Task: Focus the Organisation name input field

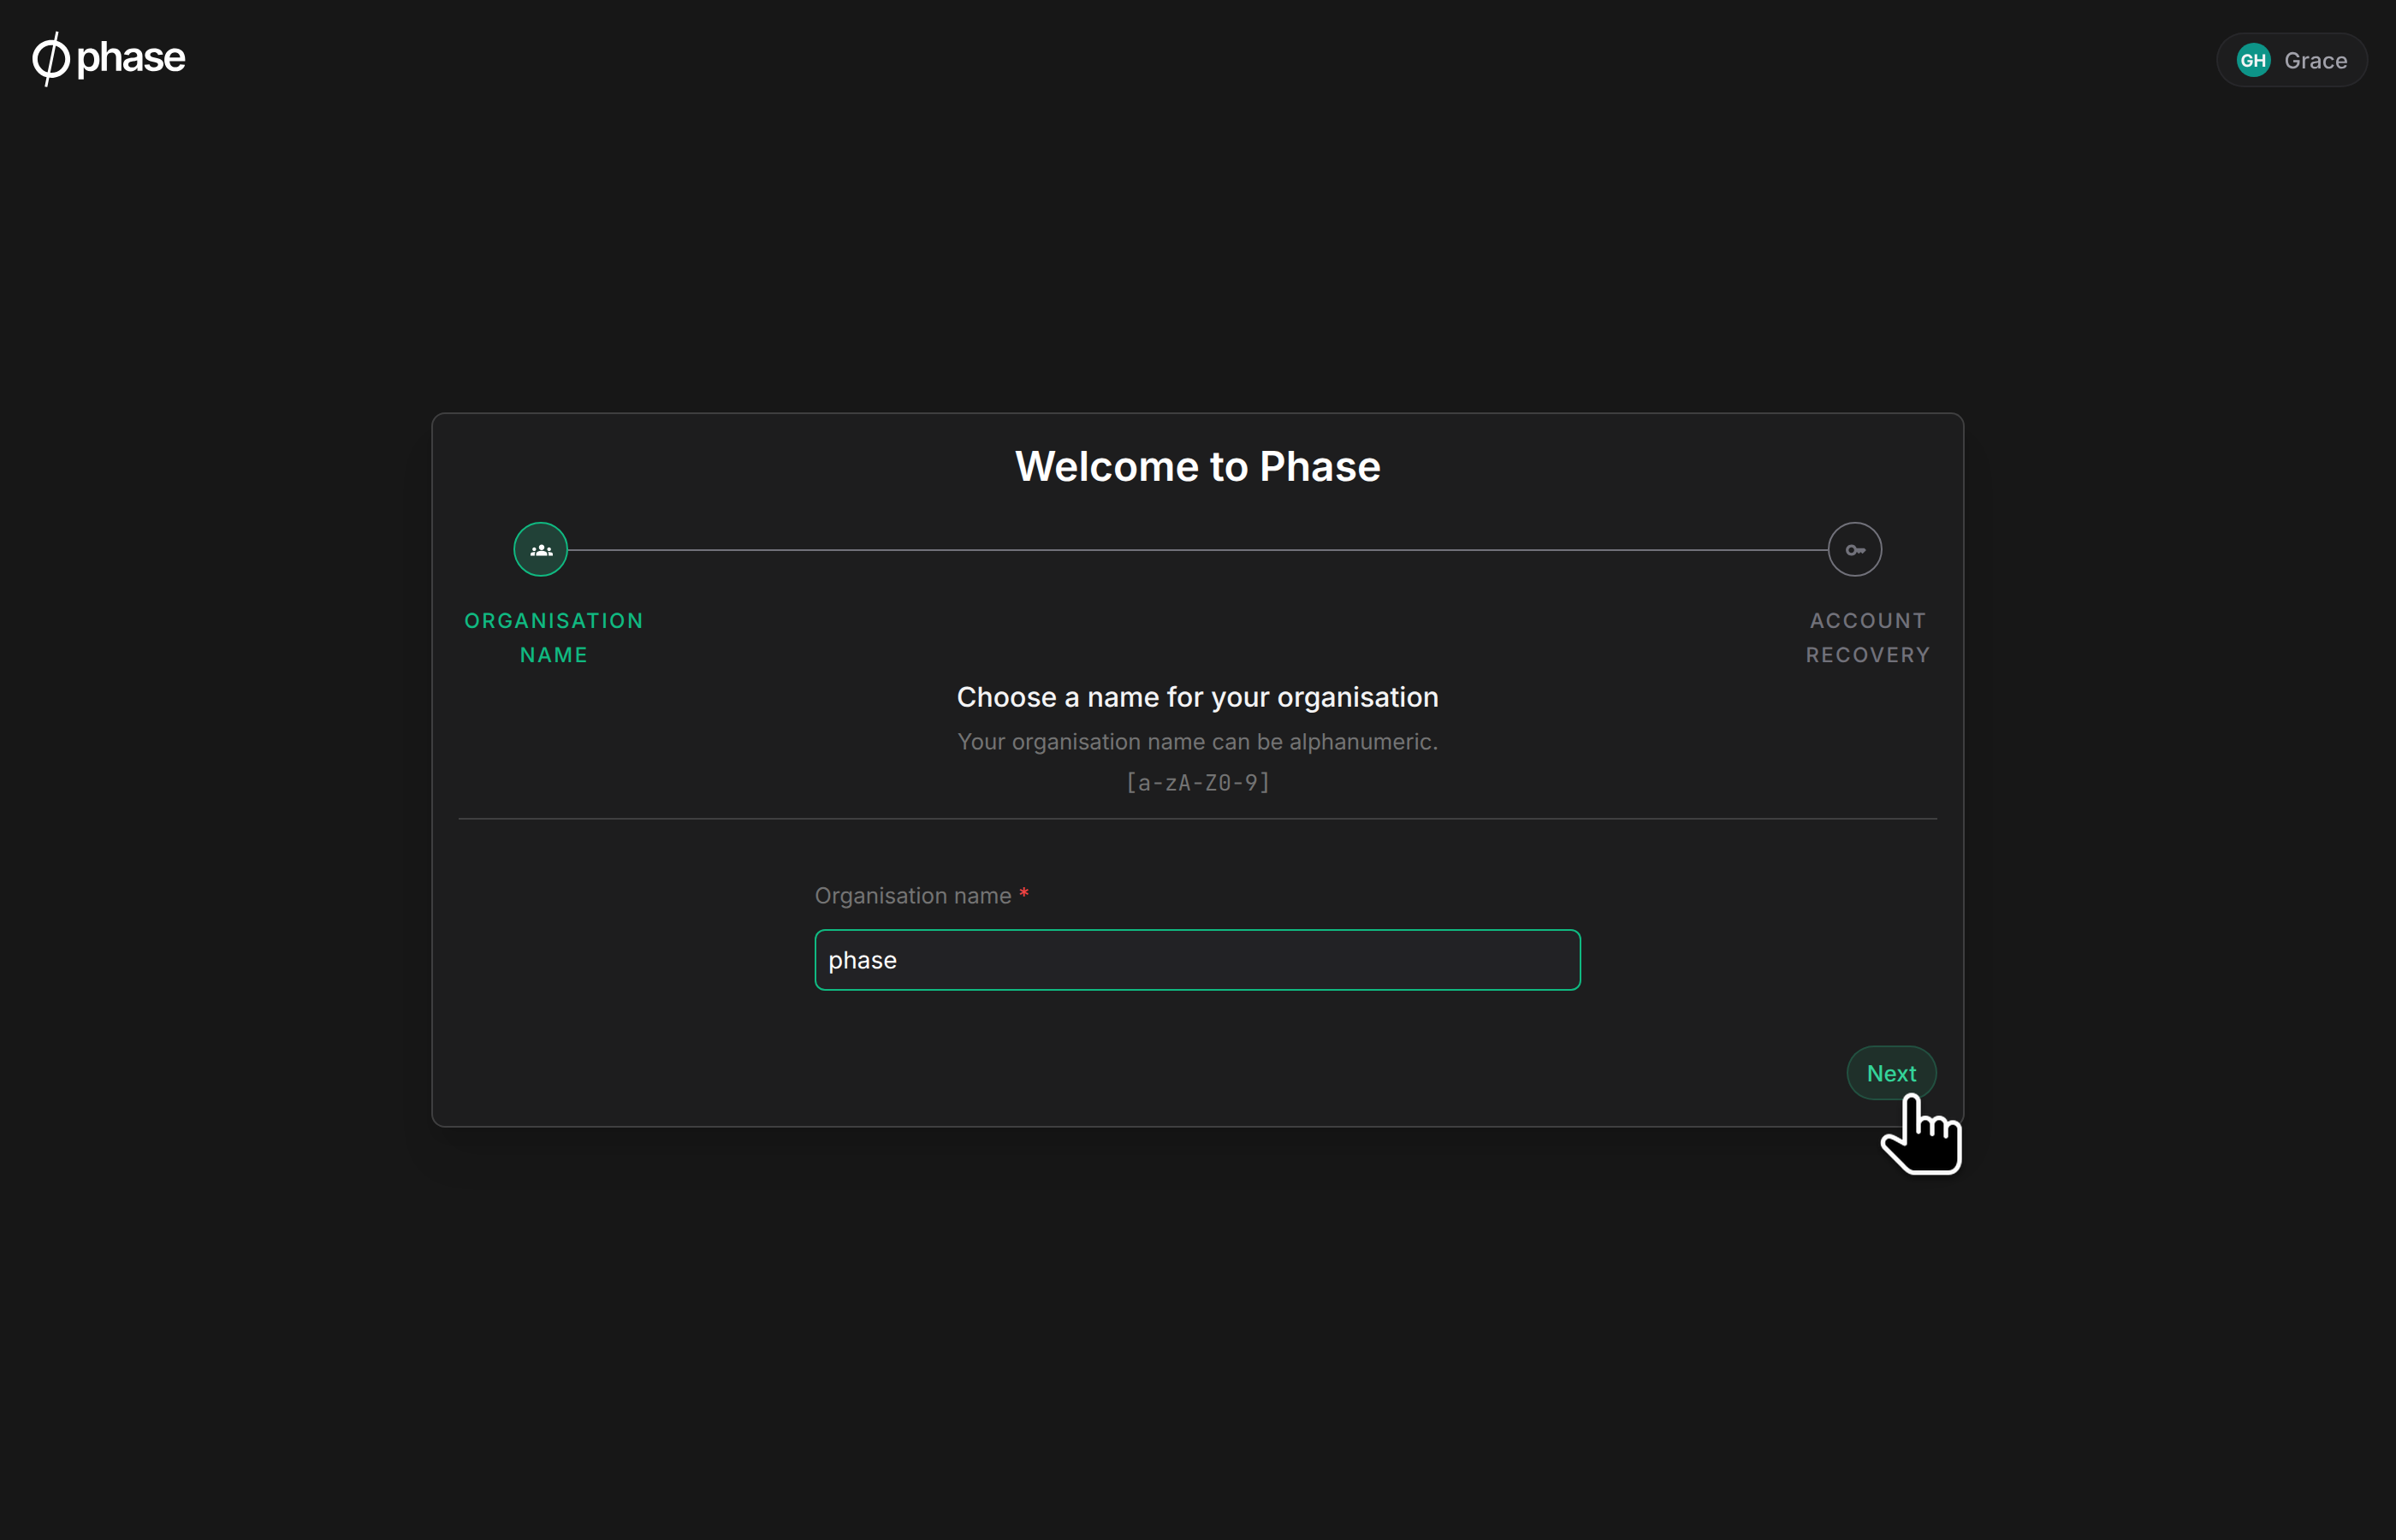Action: (1198, 960)
